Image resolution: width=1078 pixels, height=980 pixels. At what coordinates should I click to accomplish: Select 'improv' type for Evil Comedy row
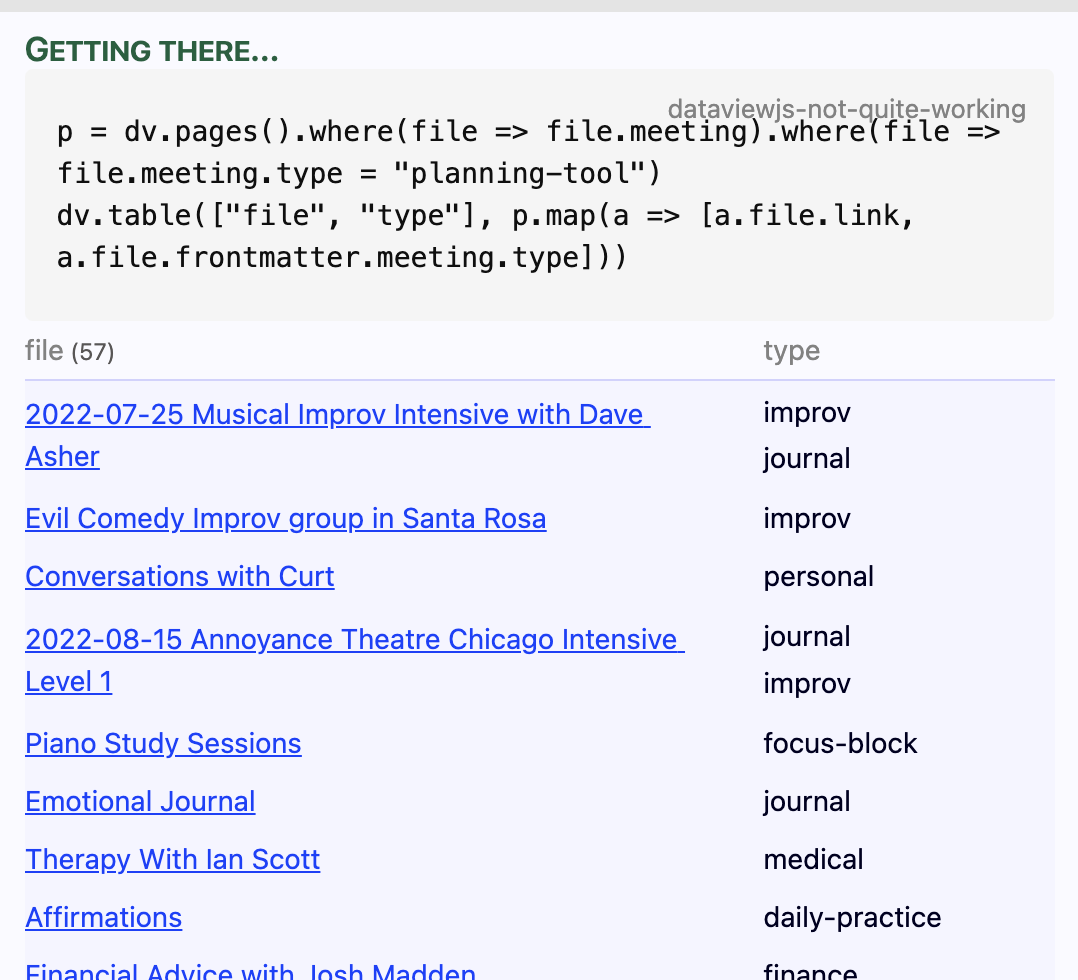pyautogui.click(x=806, y=519)
